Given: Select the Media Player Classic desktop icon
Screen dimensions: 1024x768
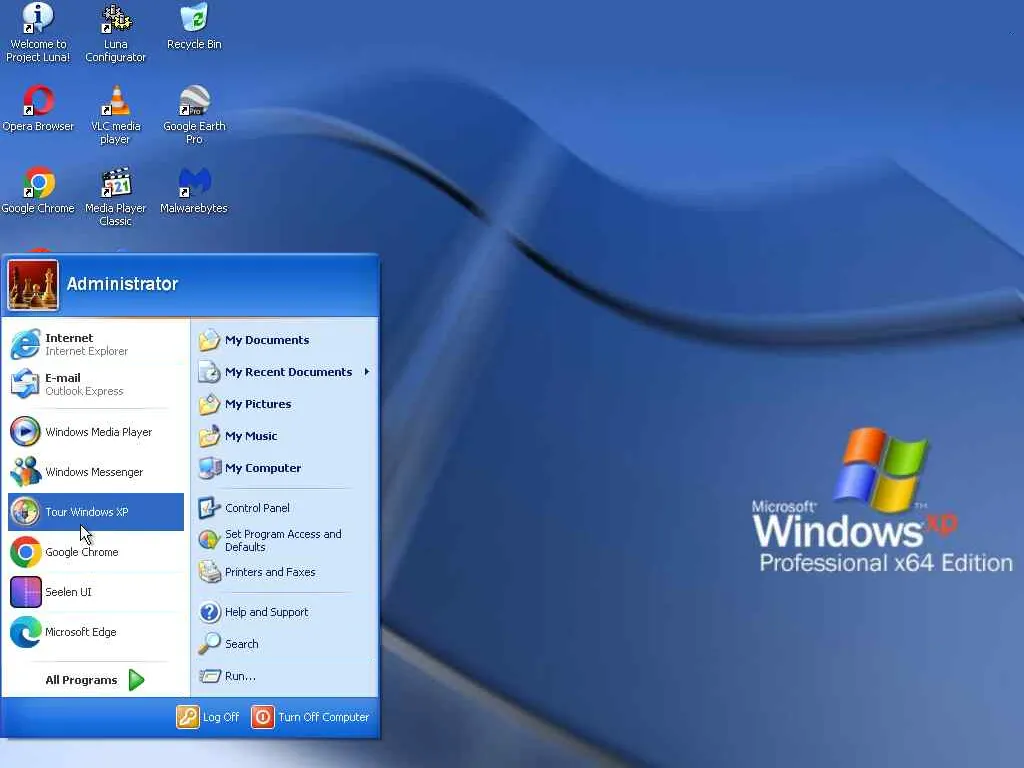Looking at the screenshot, I should click(x=116, y=197).
